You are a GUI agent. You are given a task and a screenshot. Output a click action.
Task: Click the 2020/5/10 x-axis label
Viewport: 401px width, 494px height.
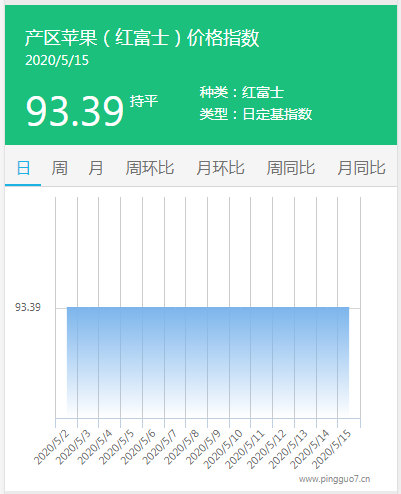coord(223,449)
